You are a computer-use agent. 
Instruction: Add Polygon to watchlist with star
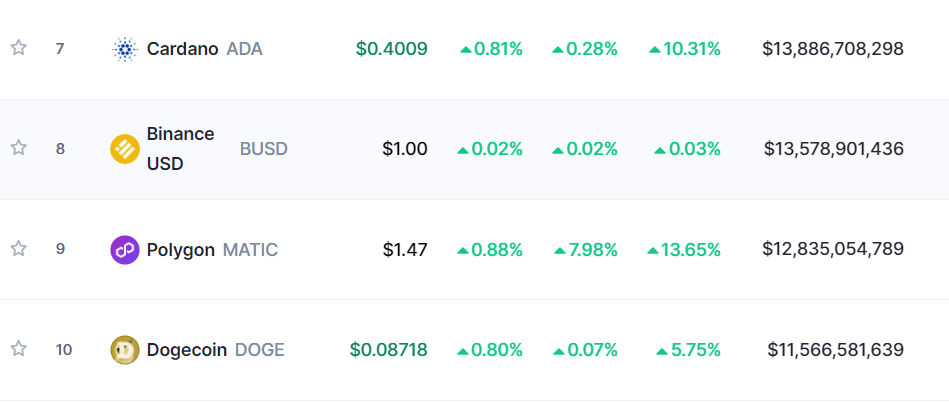(18, 248)
